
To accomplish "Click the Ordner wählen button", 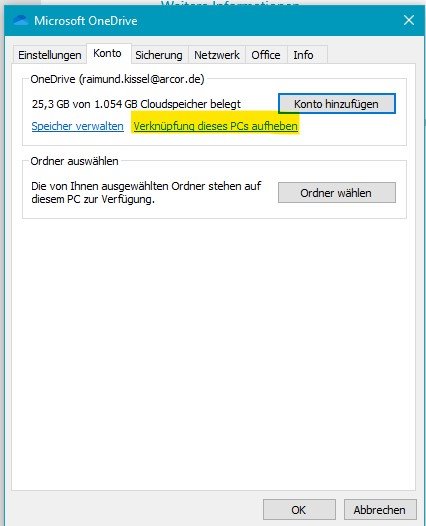I will coord(336,193).
